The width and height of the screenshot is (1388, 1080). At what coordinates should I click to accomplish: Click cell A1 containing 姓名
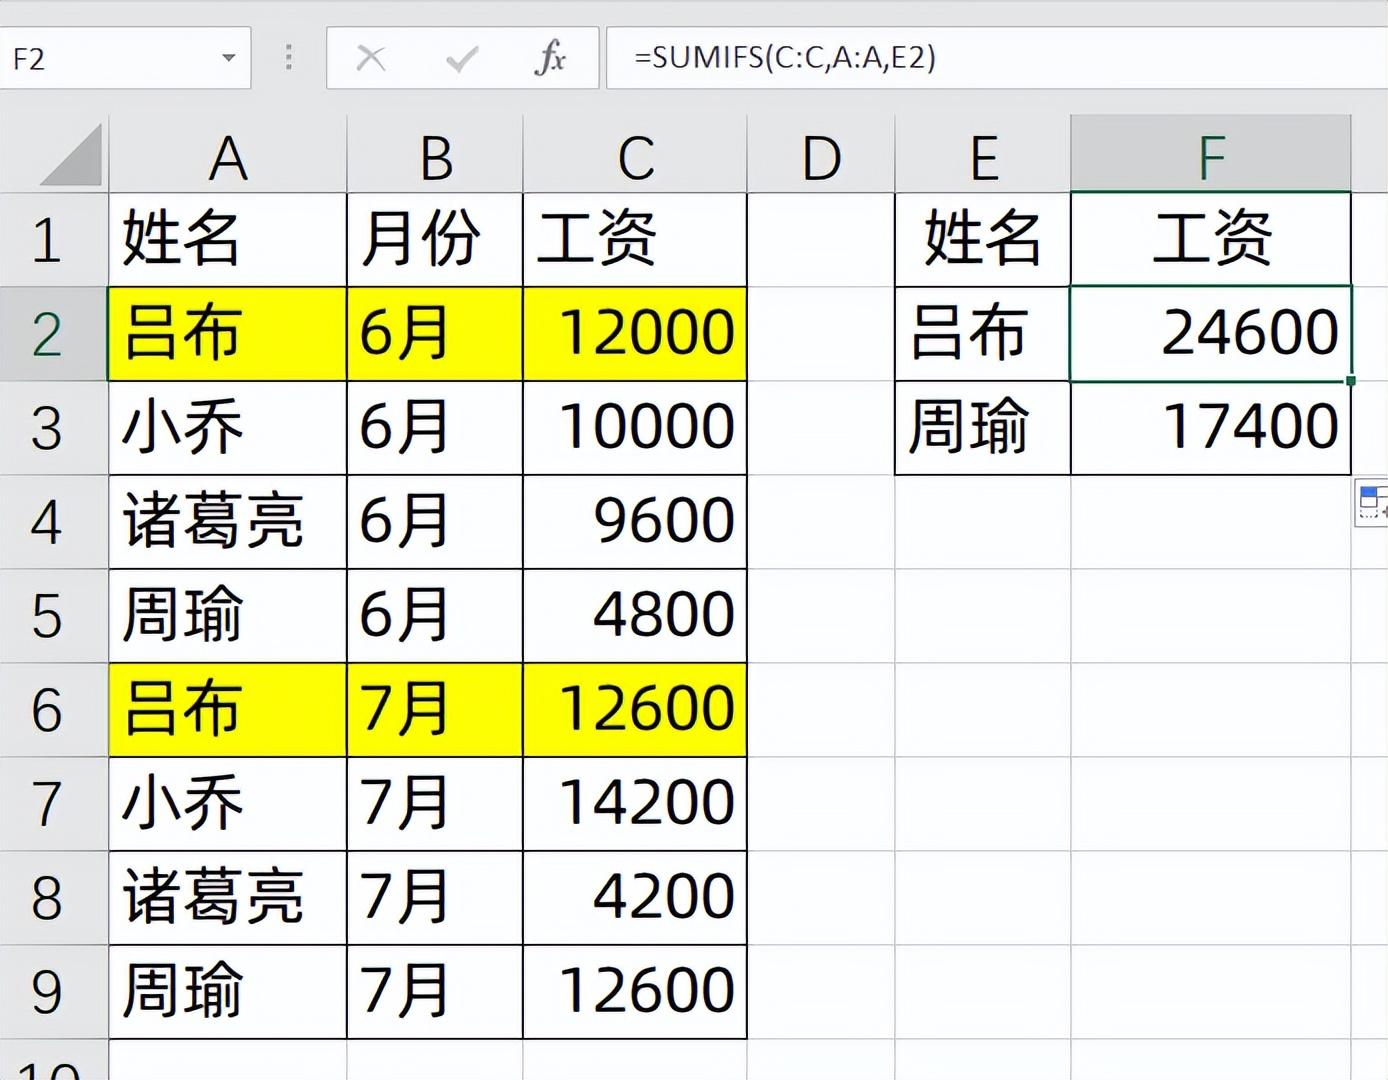click(228, 240)
